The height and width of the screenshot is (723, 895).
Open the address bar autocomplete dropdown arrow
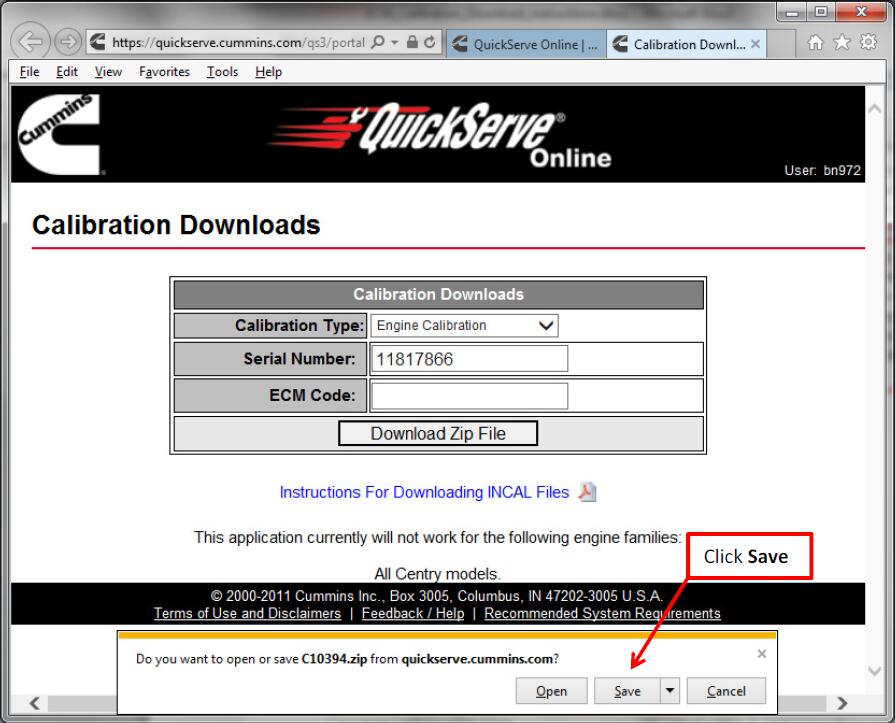[394, 42]
